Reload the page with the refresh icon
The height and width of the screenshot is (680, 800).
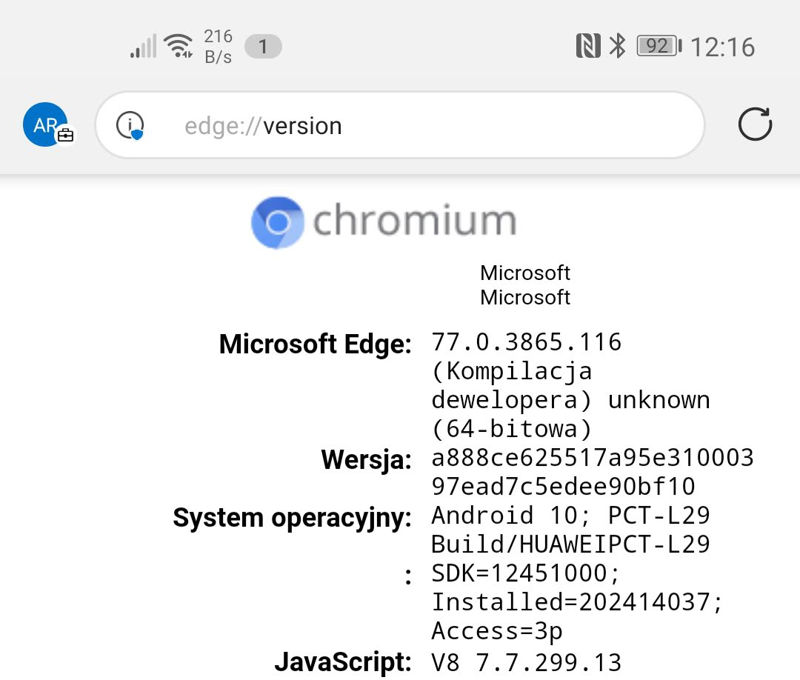click(755, 125)
